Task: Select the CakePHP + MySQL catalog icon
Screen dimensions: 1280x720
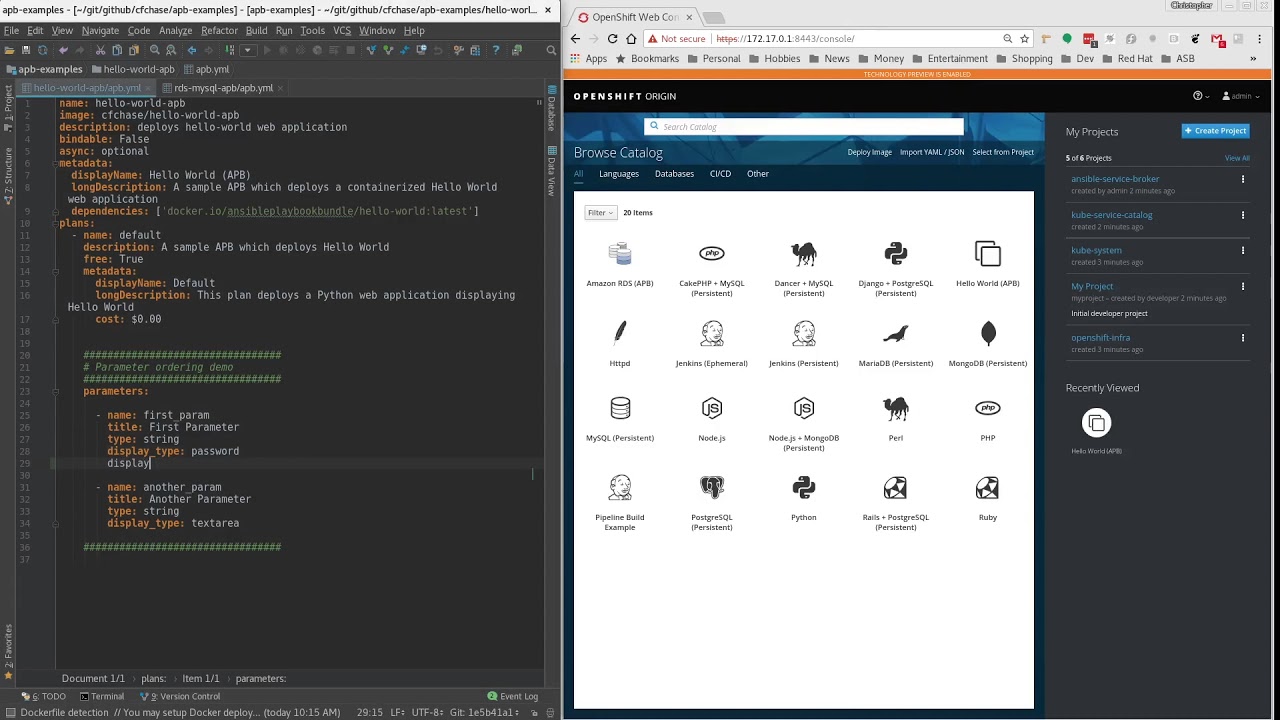Action: 712,253
